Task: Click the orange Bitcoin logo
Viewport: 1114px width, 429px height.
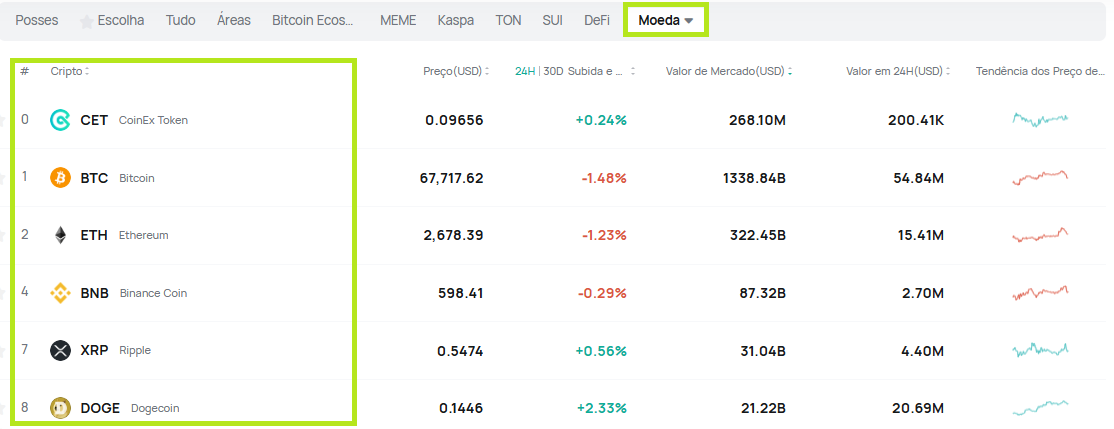Action: (60, 178)
